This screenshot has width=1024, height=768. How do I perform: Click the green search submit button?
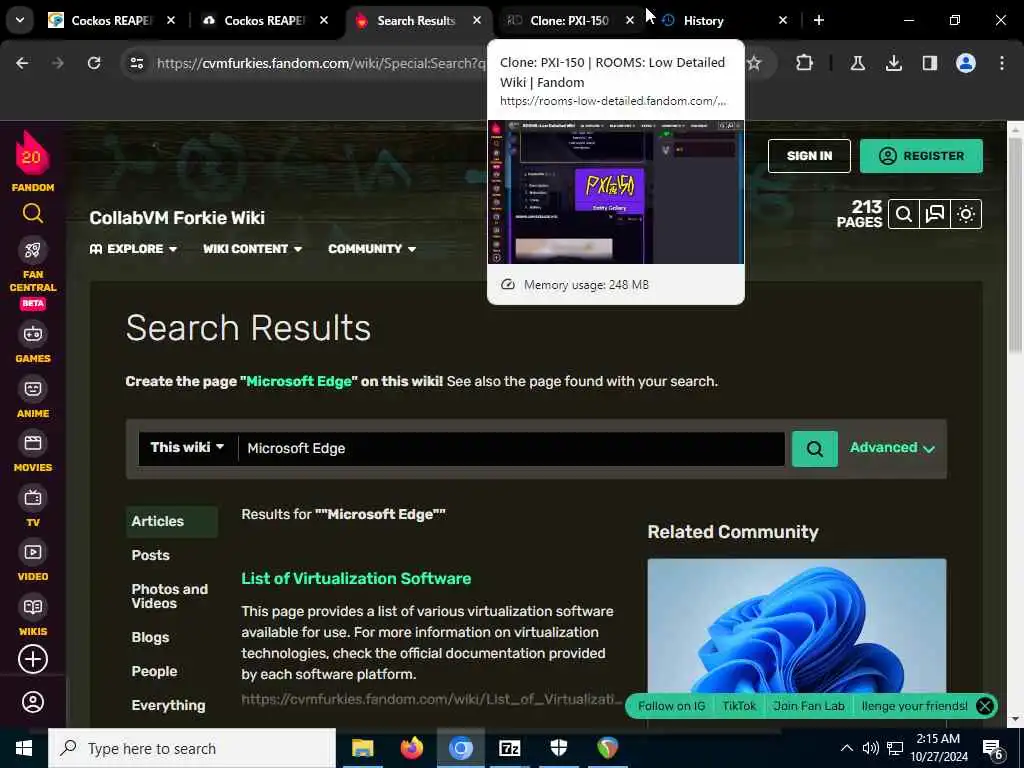pyautogui.click(x=814, y=449)
